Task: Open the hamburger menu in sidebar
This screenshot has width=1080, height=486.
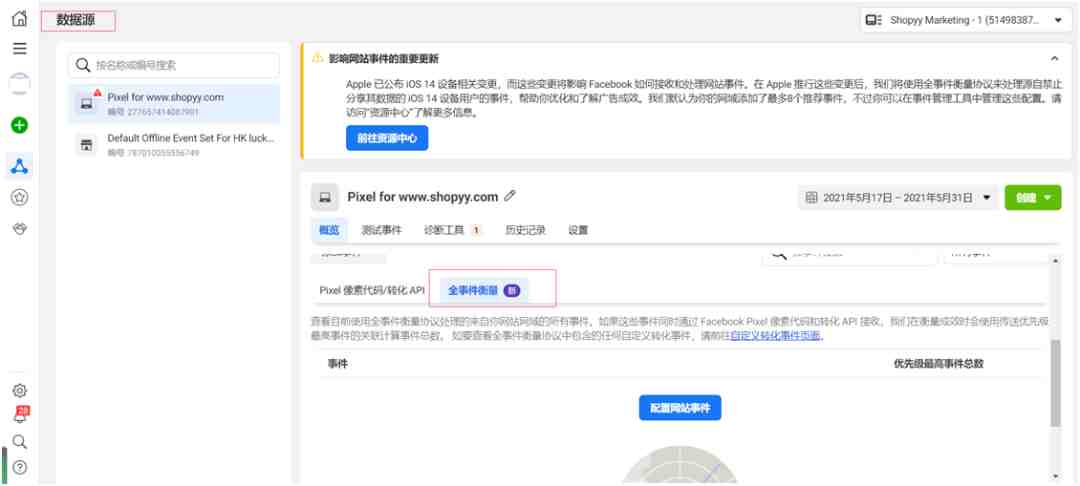Action: [20, 48]
